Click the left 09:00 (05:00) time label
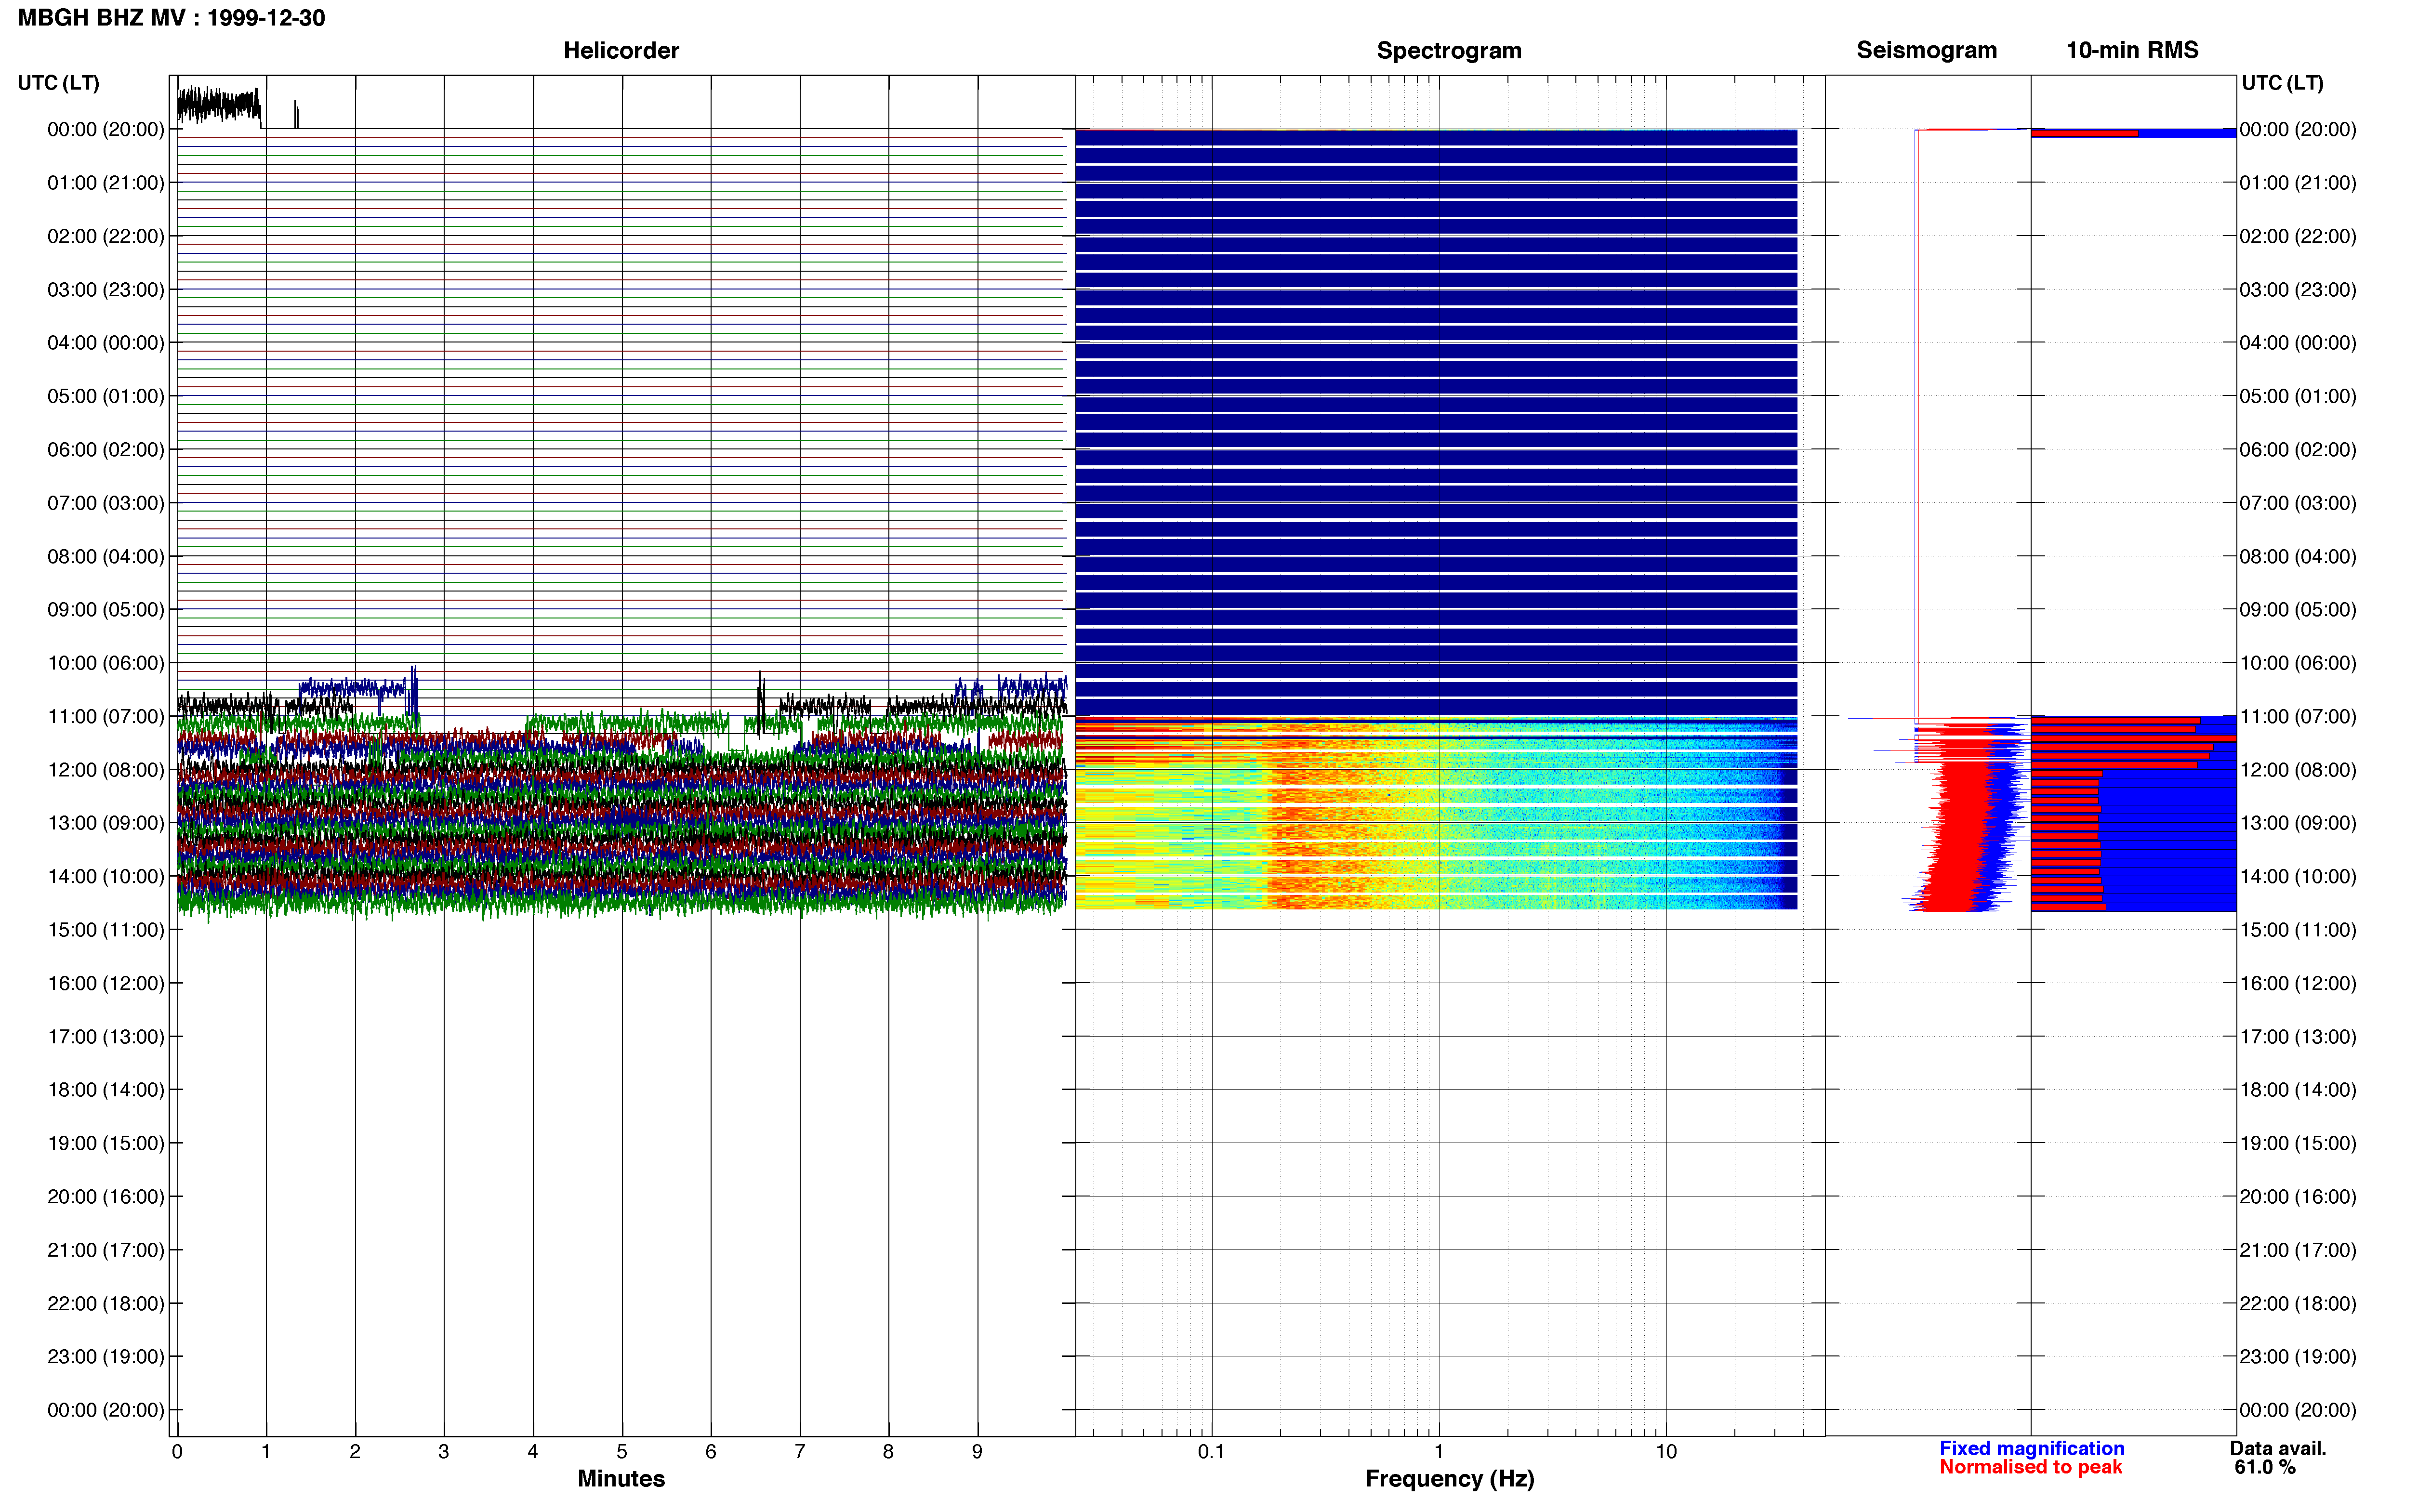Image resolution: width=2418 pixels, height=1512 pixels. [106, 610]
